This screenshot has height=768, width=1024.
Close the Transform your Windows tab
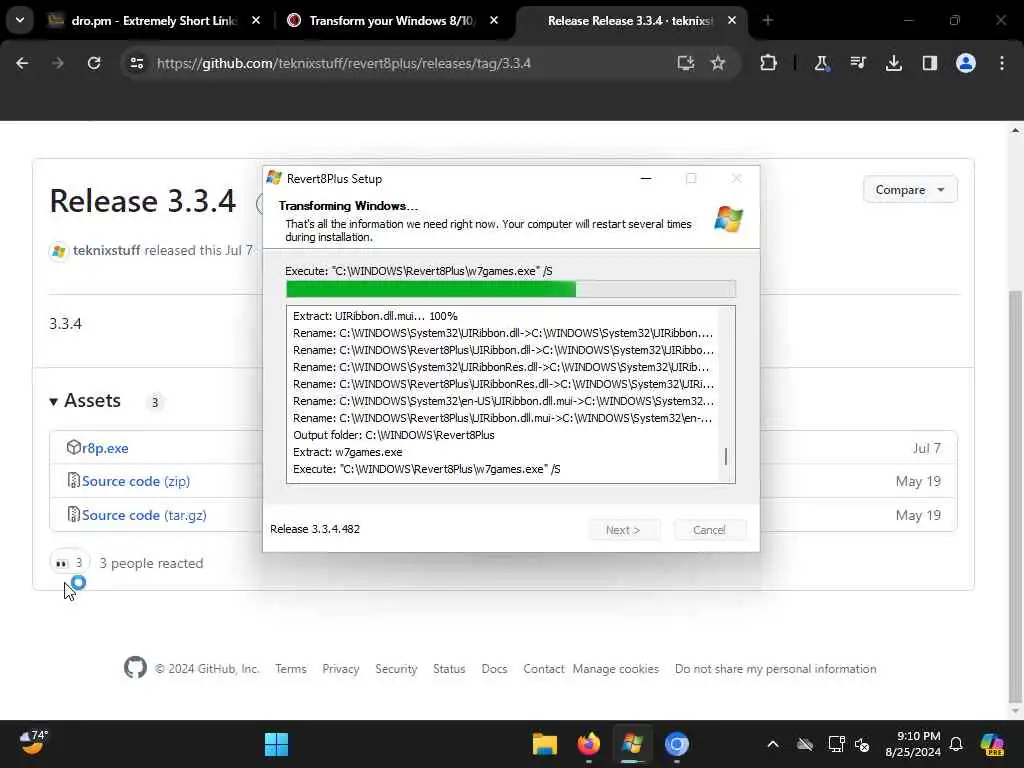[494, 21]
